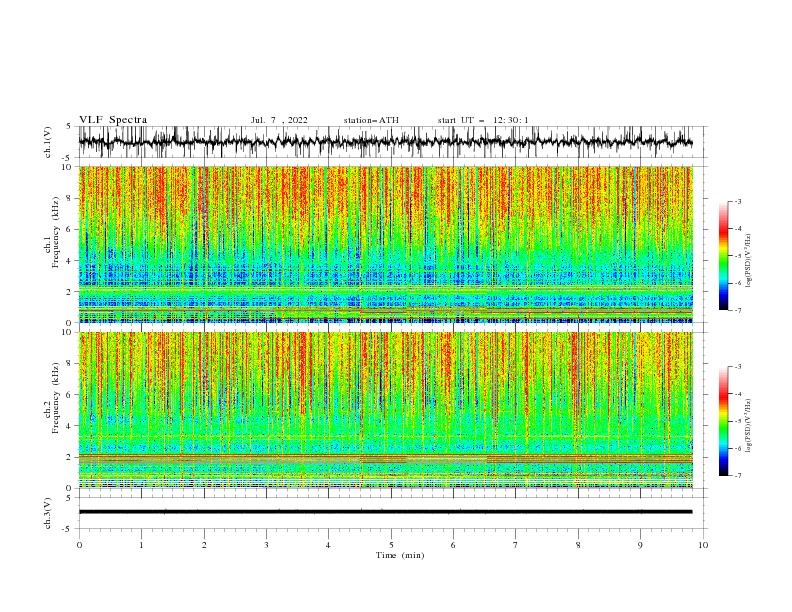Click the ch.3 flat black trace
This screenshot has width=792, height=612.
tap(385, 512)
